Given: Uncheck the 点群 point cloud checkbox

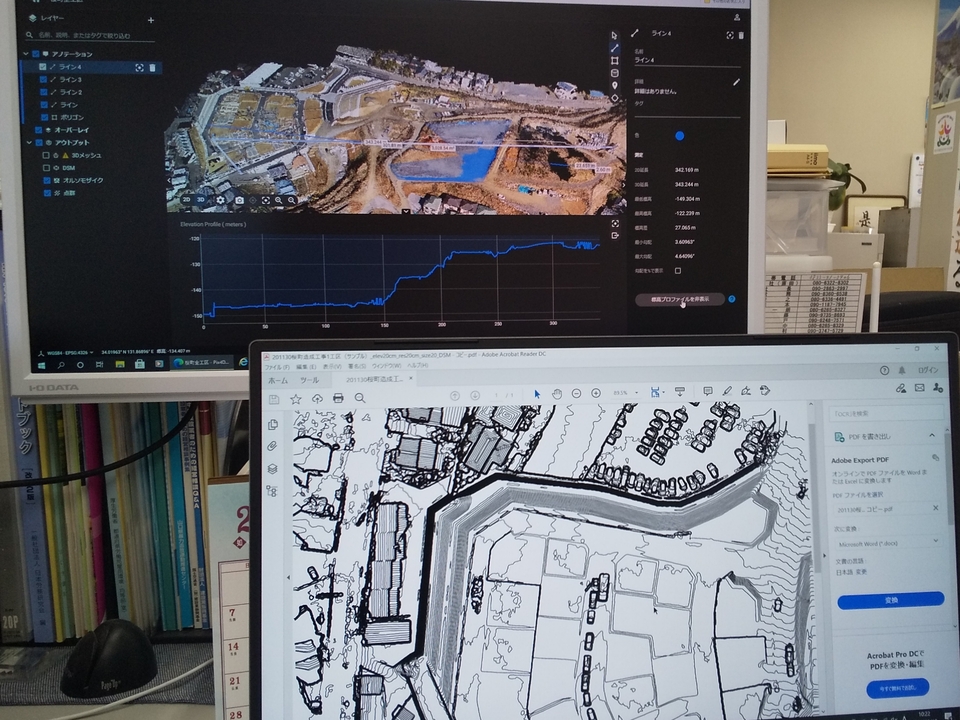Looking at the screenshot, I should coord(47,193).
